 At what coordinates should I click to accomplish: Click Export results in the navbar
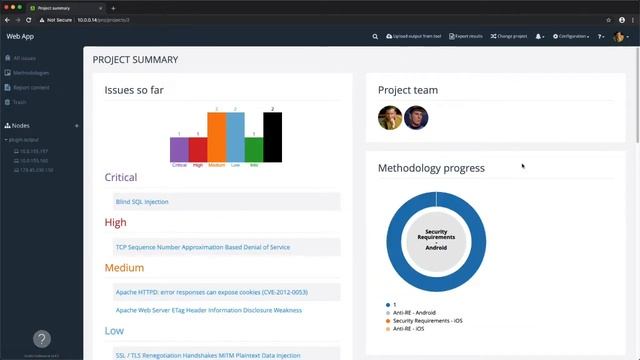click(466, 36)
